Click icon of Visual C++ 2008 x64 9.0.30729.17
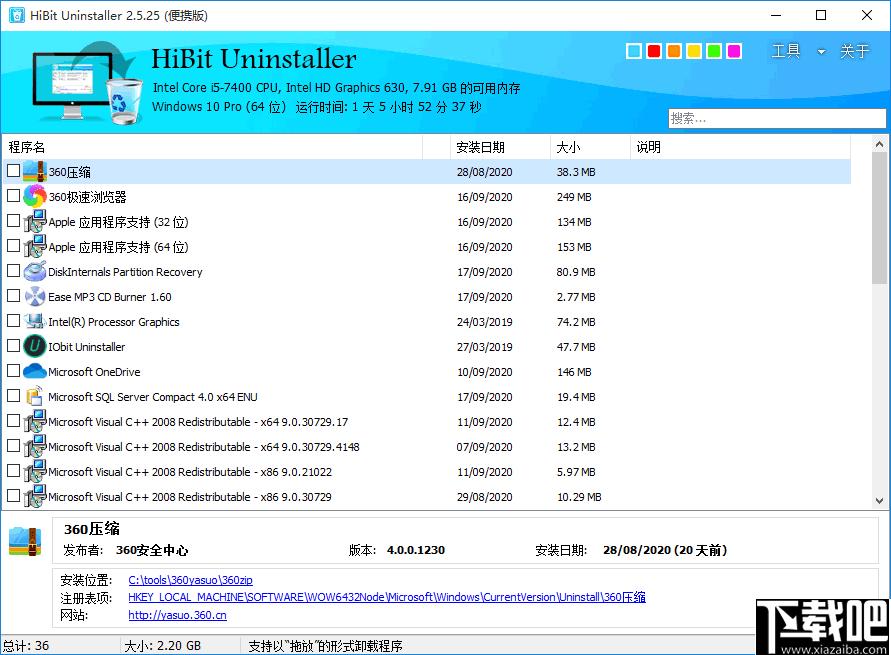Screen dimensions: 891x655 (35, 422)
